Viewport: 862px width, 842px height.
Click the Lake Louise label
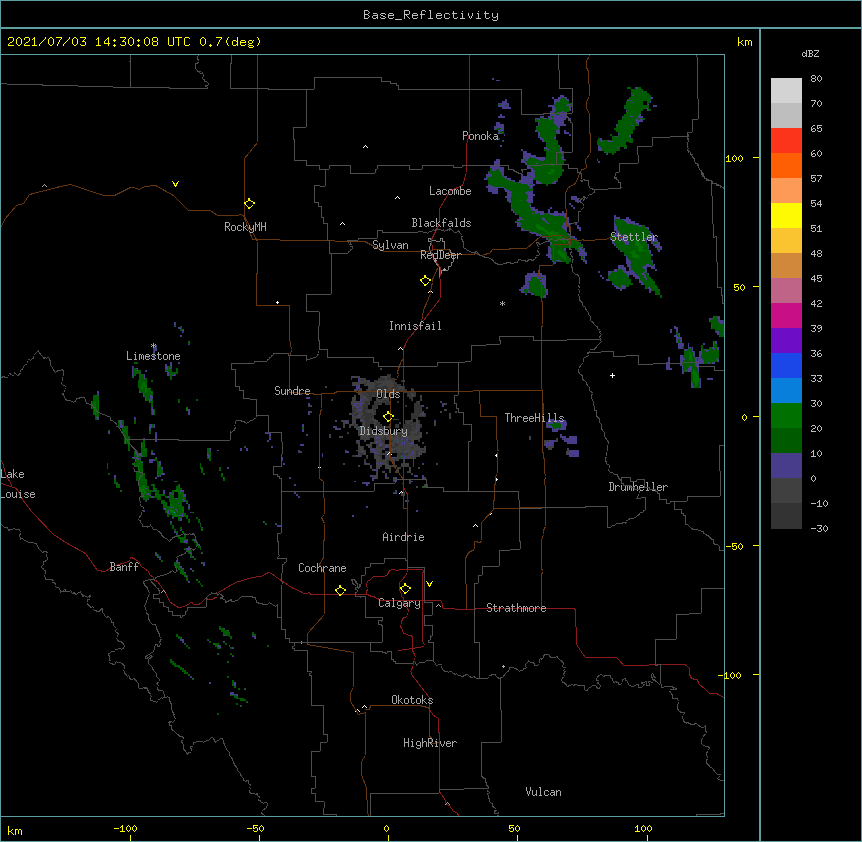pos(18,484)
